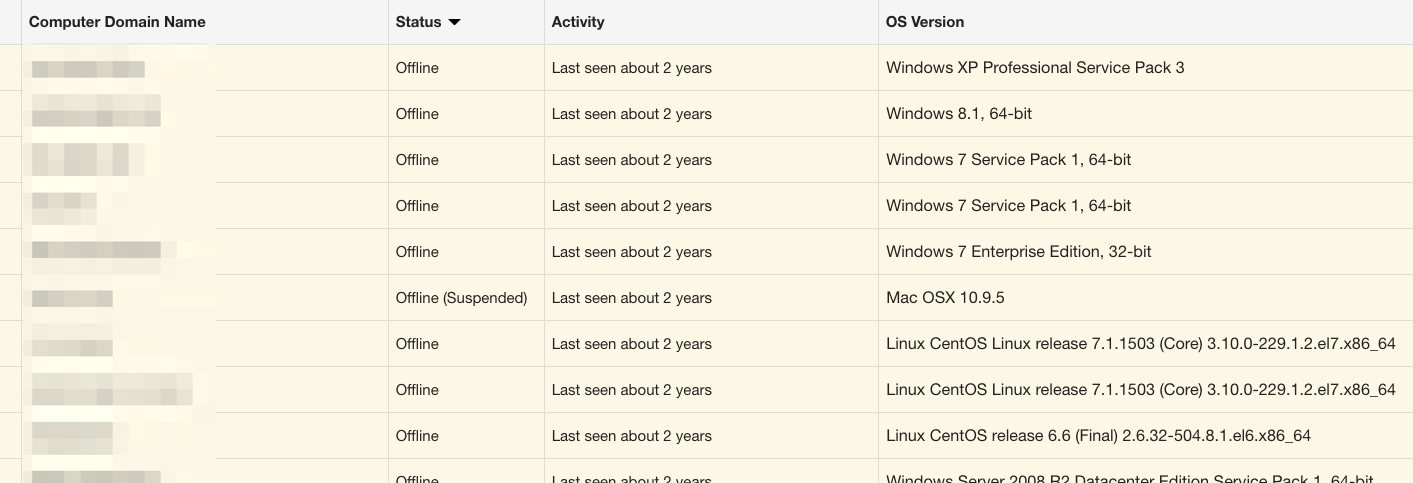Select the Windows XP Professional Service Pack 3 row
Image resolution: width=1413 pixels, height=483 pixels.
[x=1035, y=68]
